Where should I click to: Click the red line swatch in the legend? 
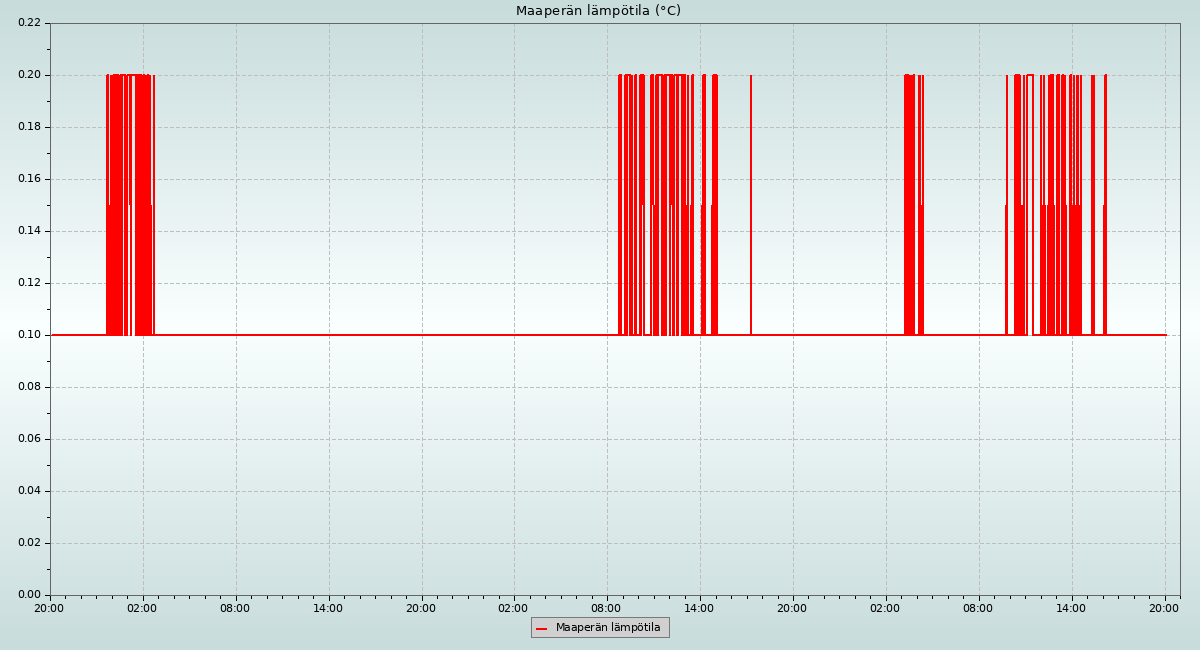(542, 629)
